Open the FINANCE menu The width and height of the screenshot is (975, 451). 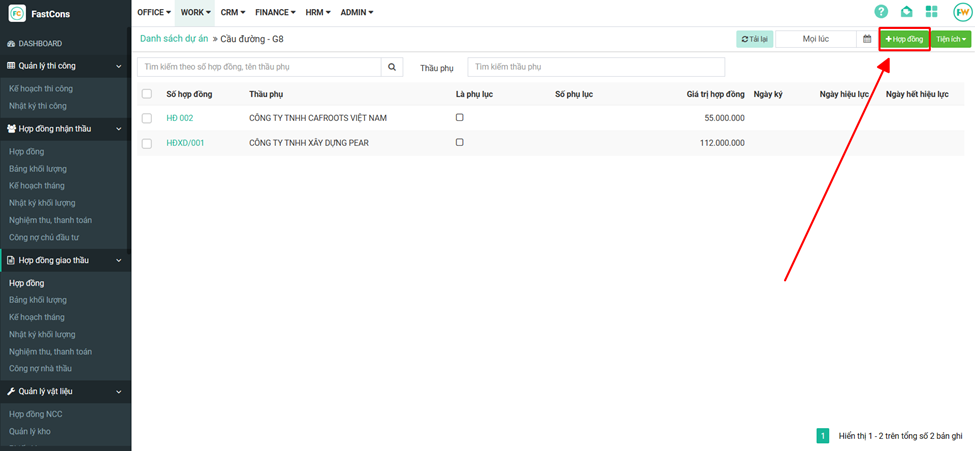275,12
